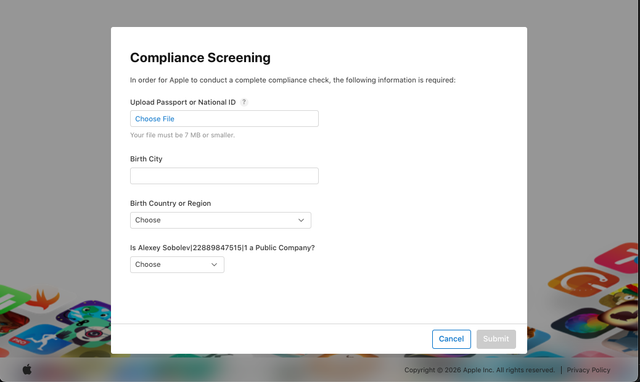This screenshot has width=640, height=382.
Task: Click the Birth City label
Action: (x=146, y=159)
